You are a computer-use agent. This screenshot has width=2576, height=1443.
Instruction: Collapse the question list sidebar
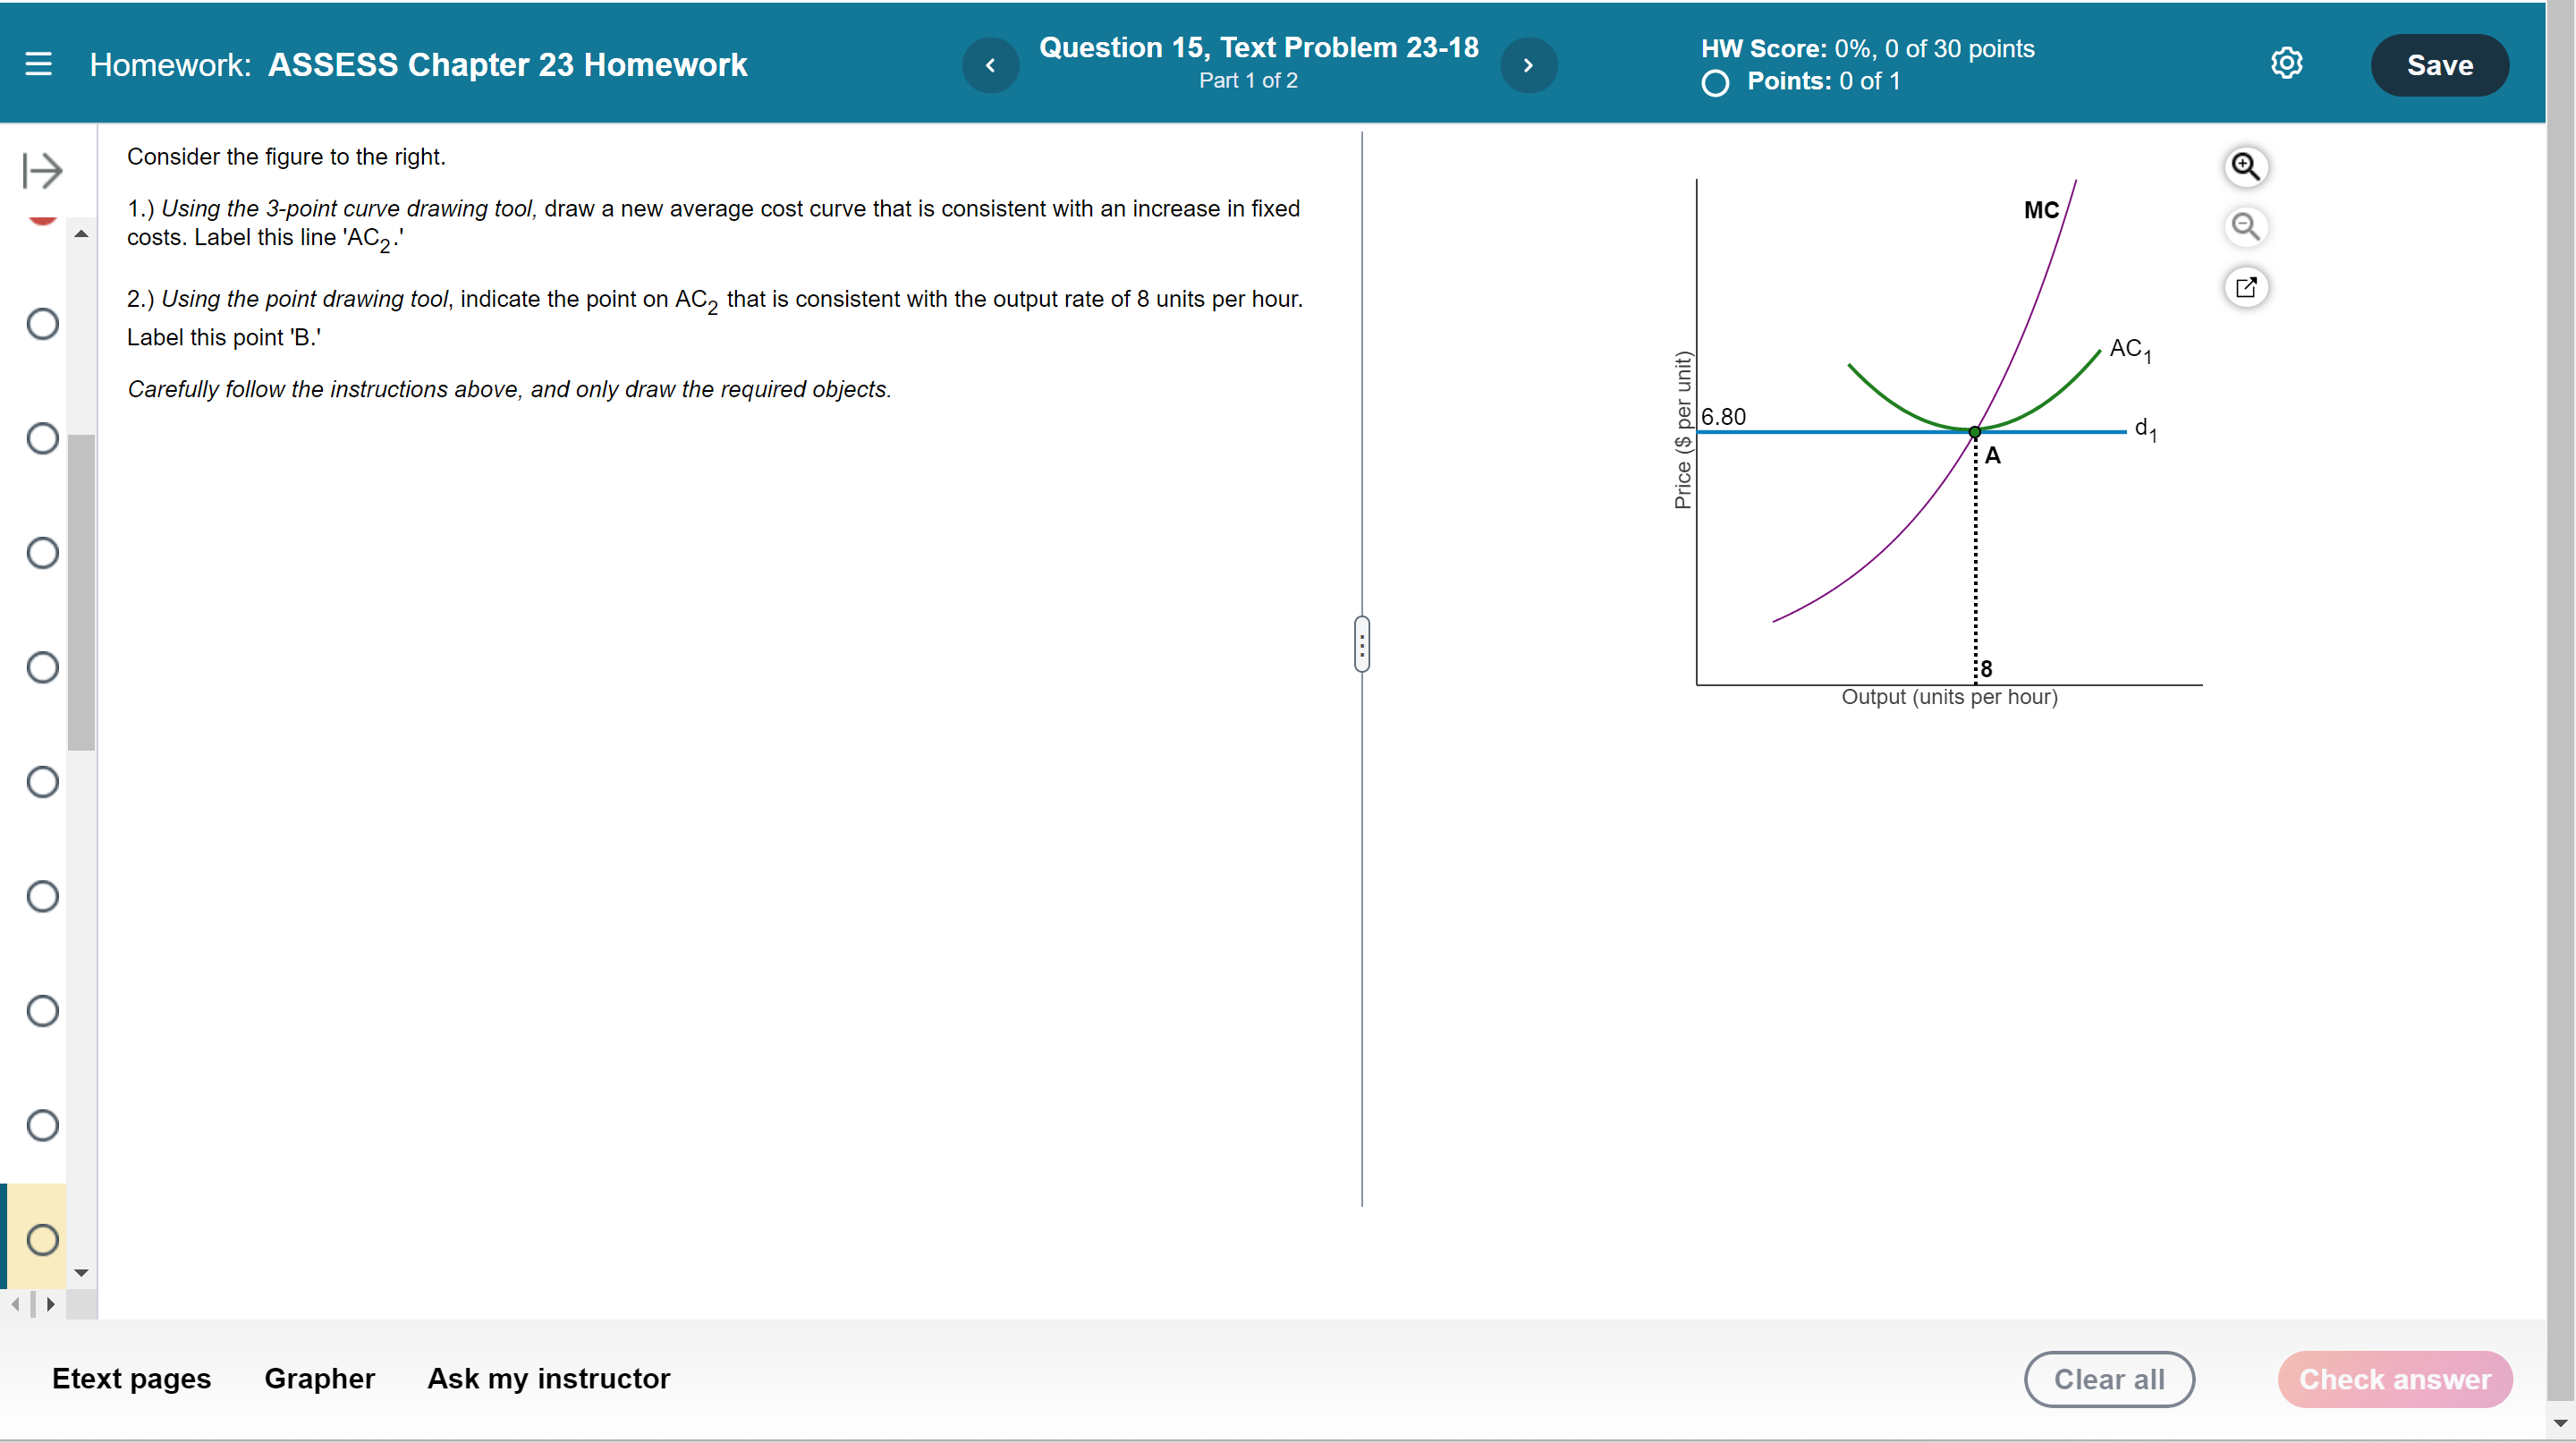tap(42, 170)
